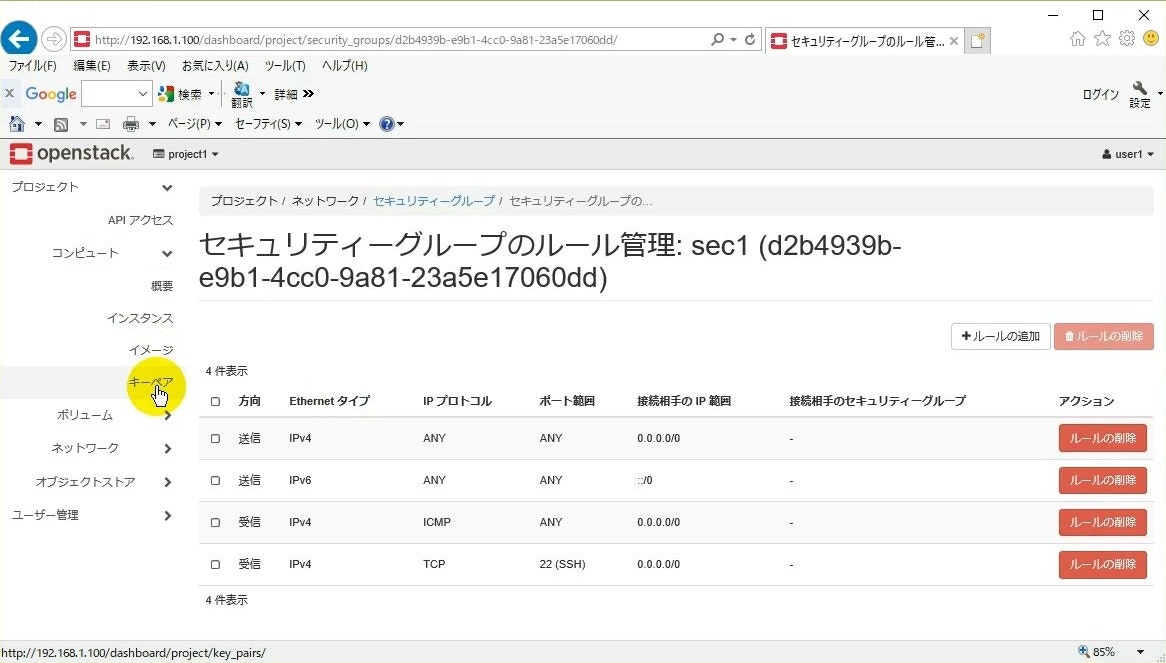Select all rules with header checkbox
This screenshot has width=1166, height=663.
tap(216, 401)
